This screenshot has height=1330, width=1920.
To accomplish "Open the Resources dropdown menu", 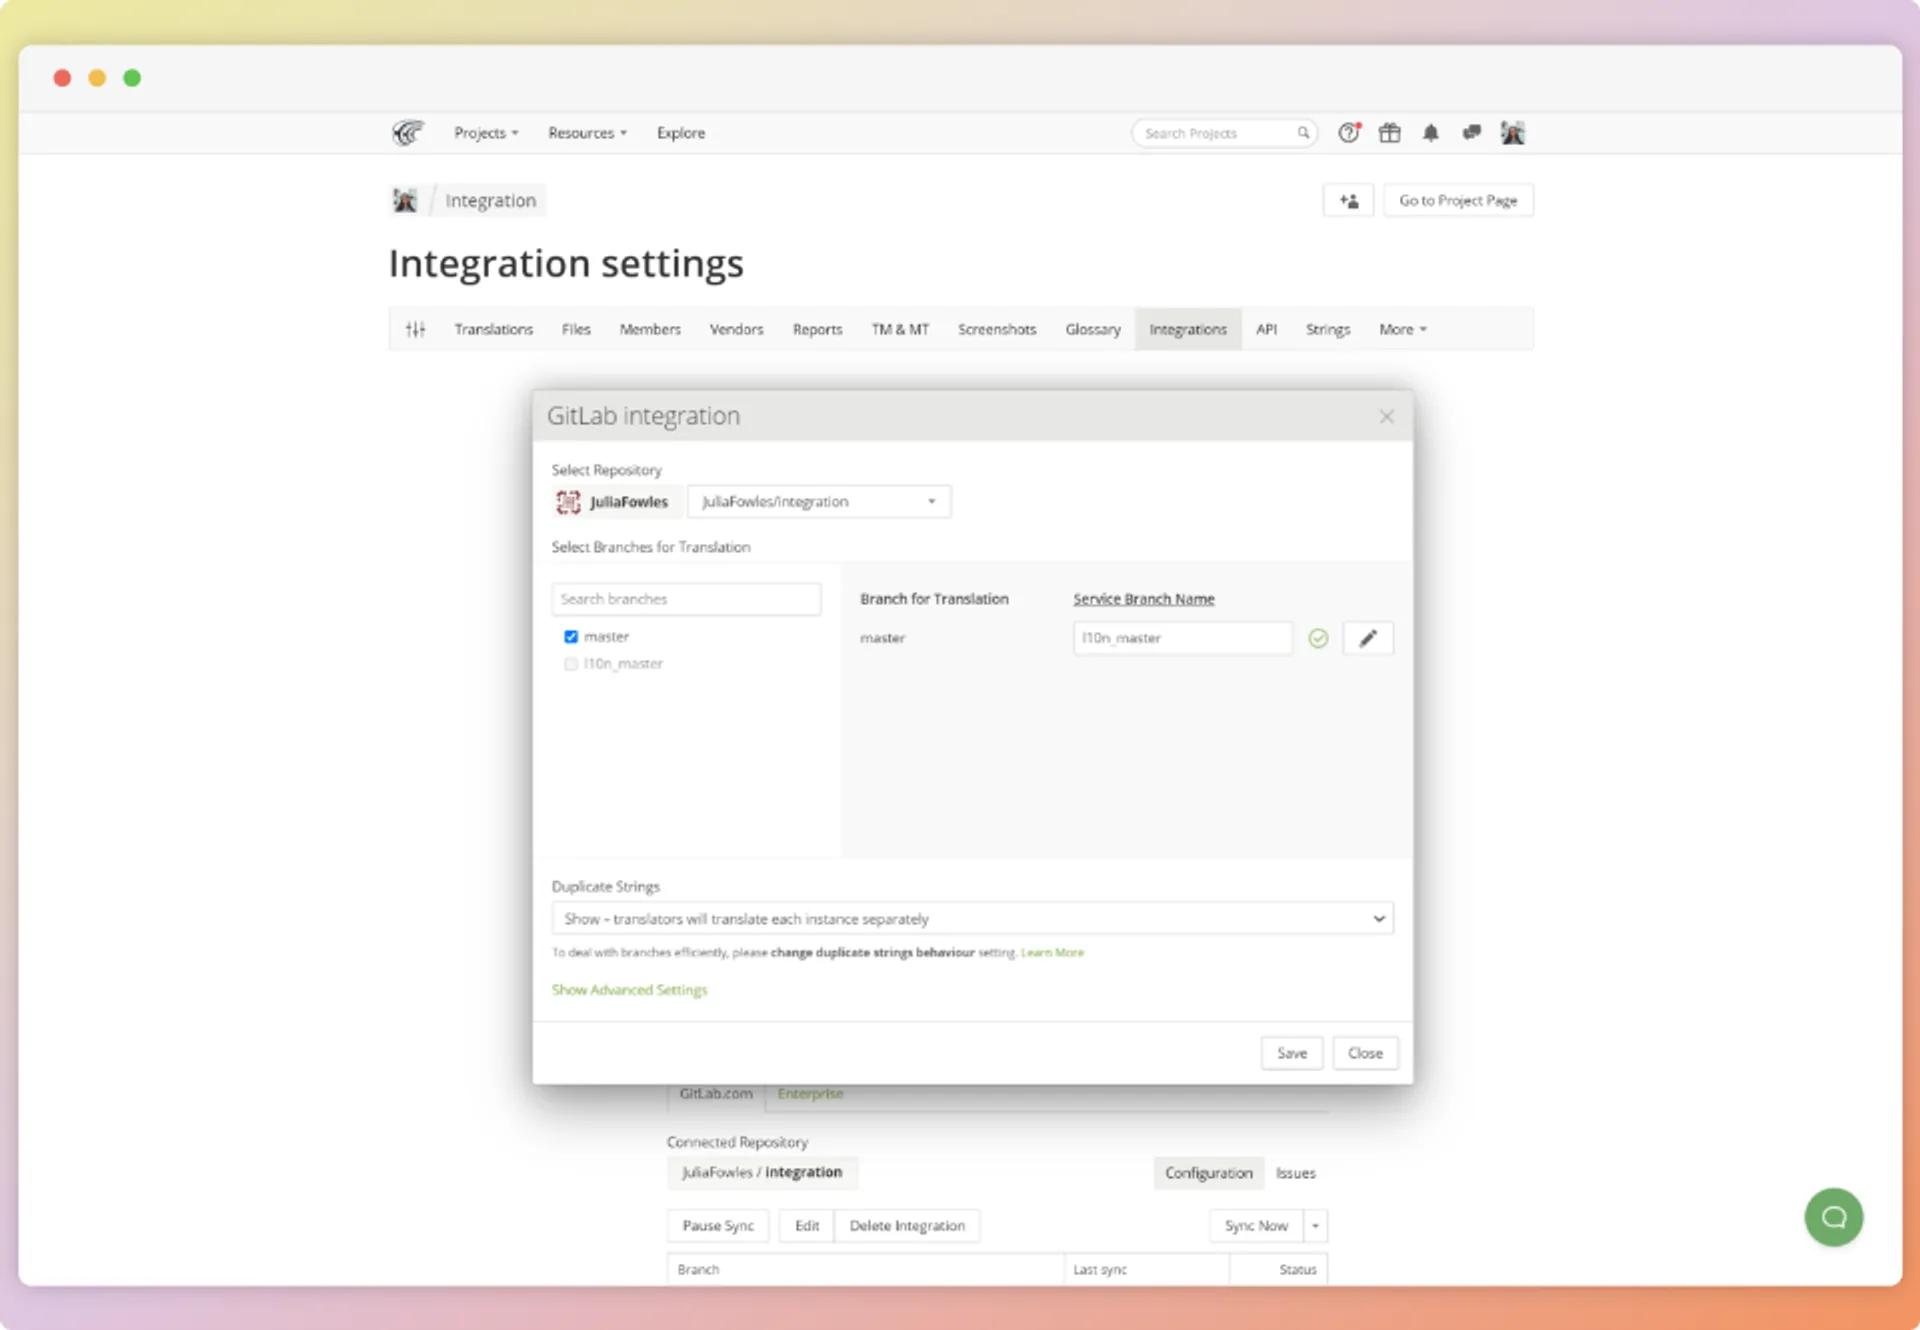I will 587,133.
